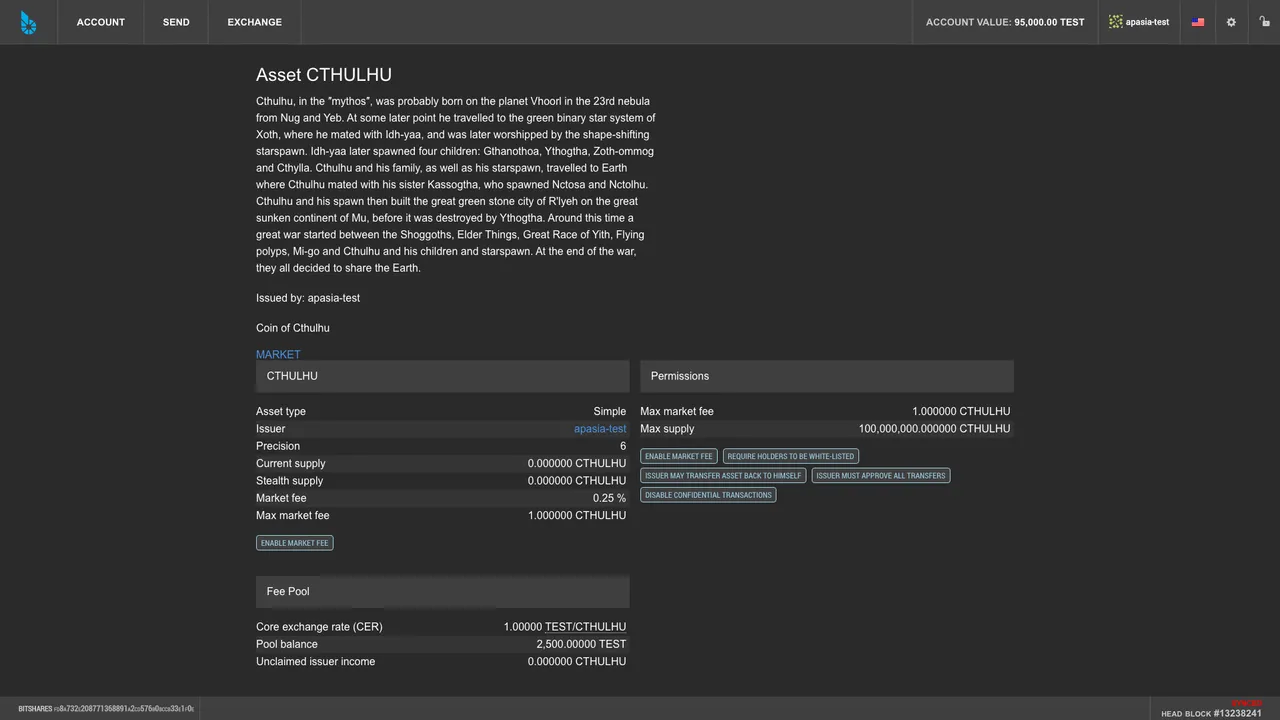Open the apasia-test account menu in header
This screenshot has height=720, width=1280.
1139,22
